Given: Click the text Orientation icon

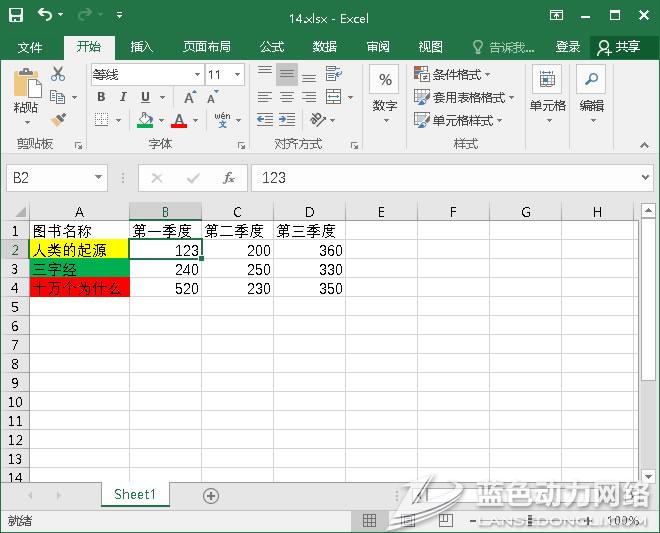Looking at the screenshot, I should click(318, 120).
